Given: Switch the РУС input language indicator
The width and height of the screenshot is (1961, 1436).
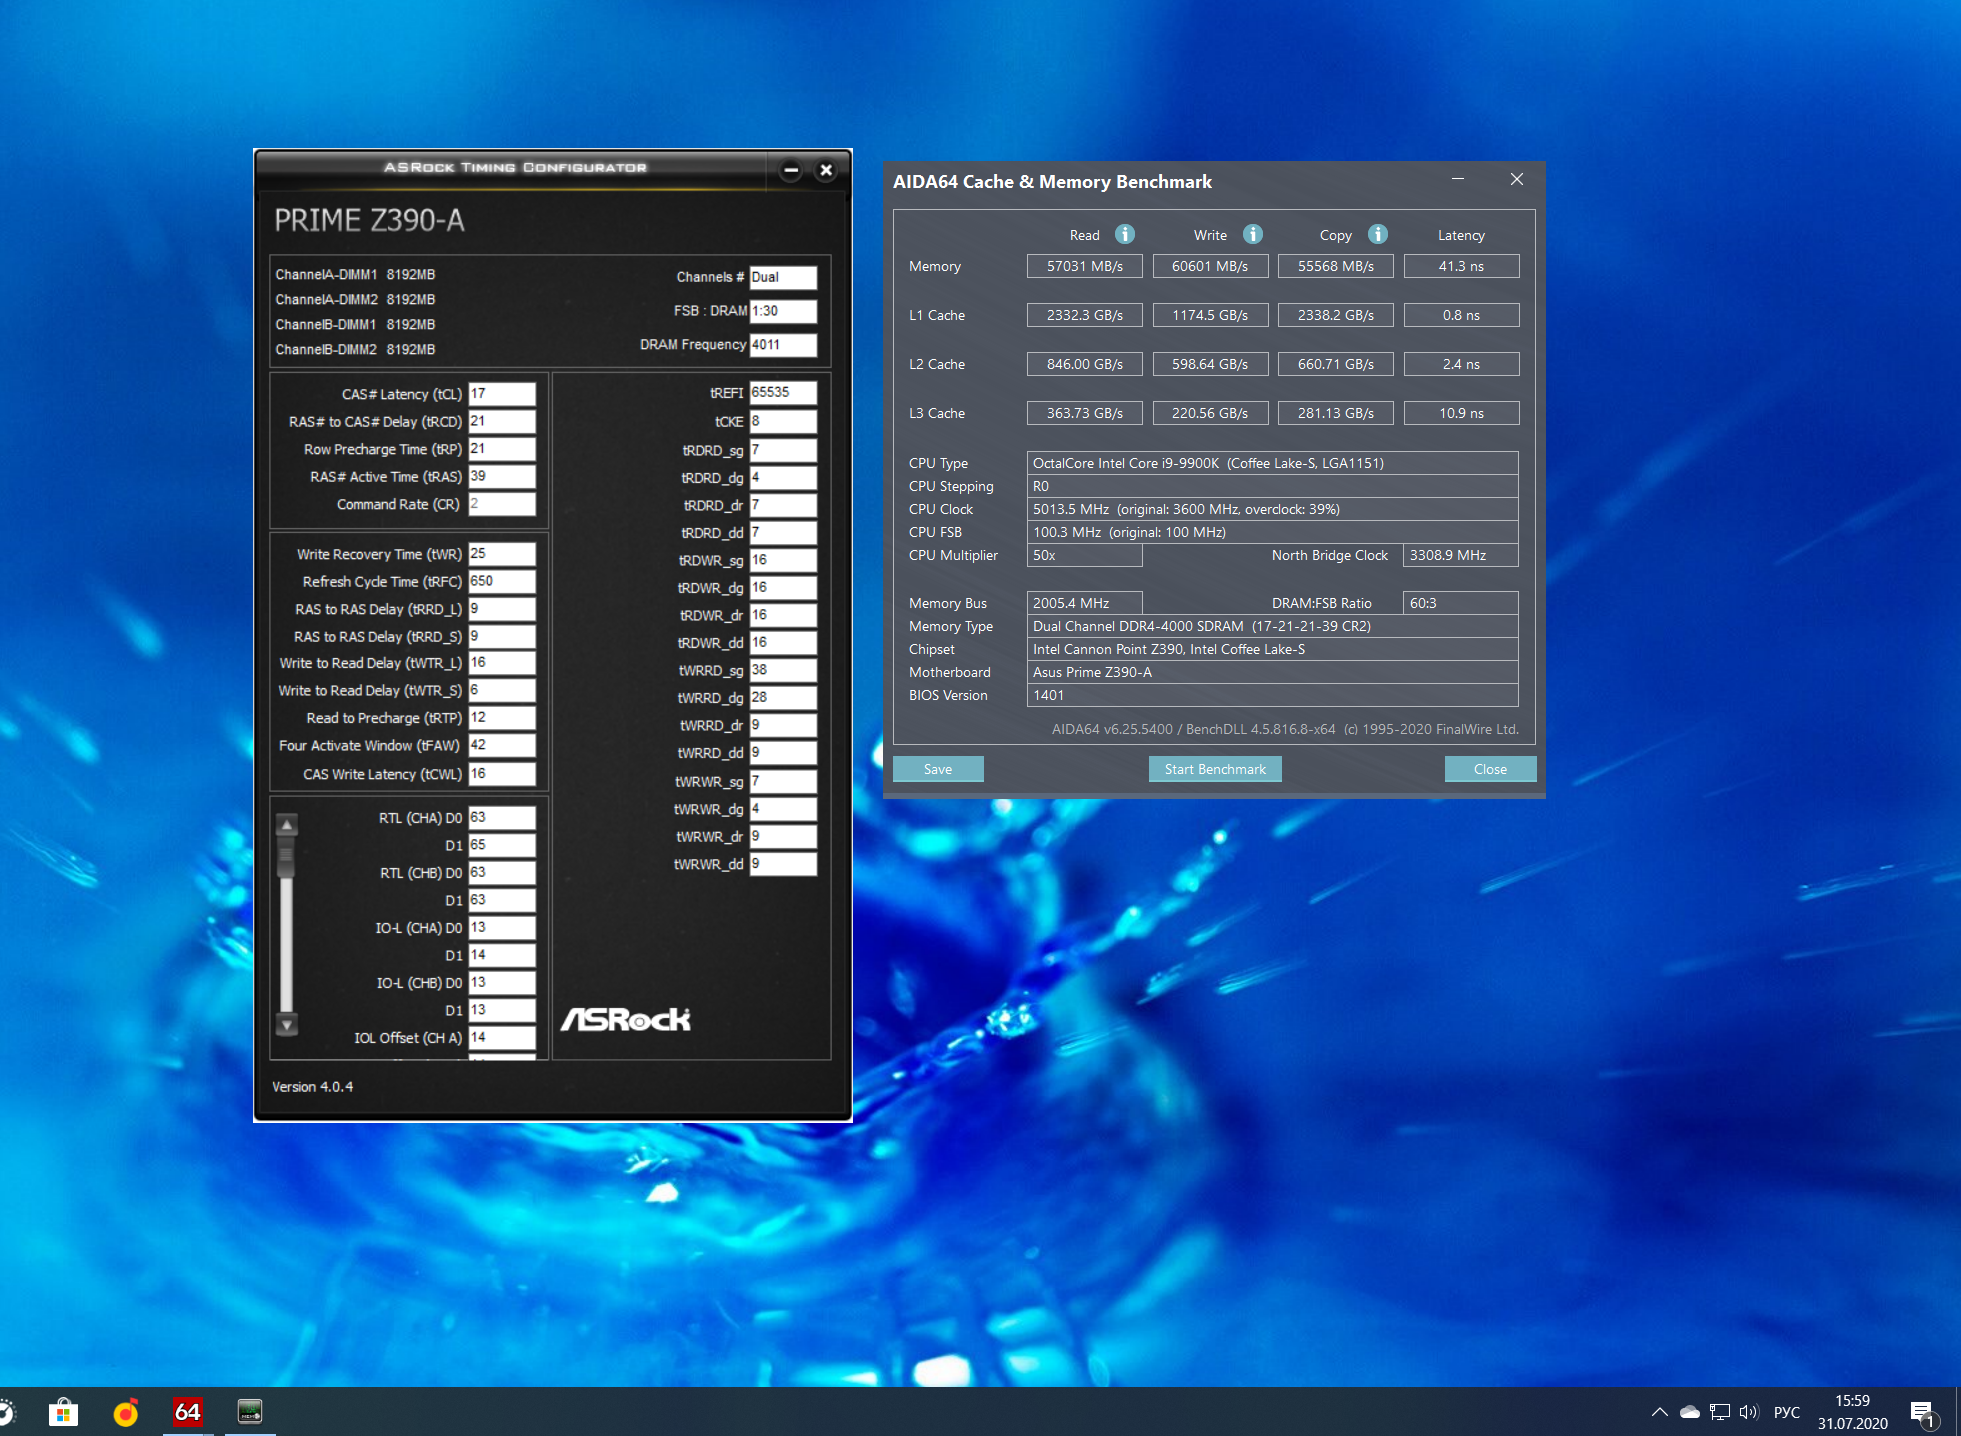Looking at the screenshot, I should coord(1787,1412).
